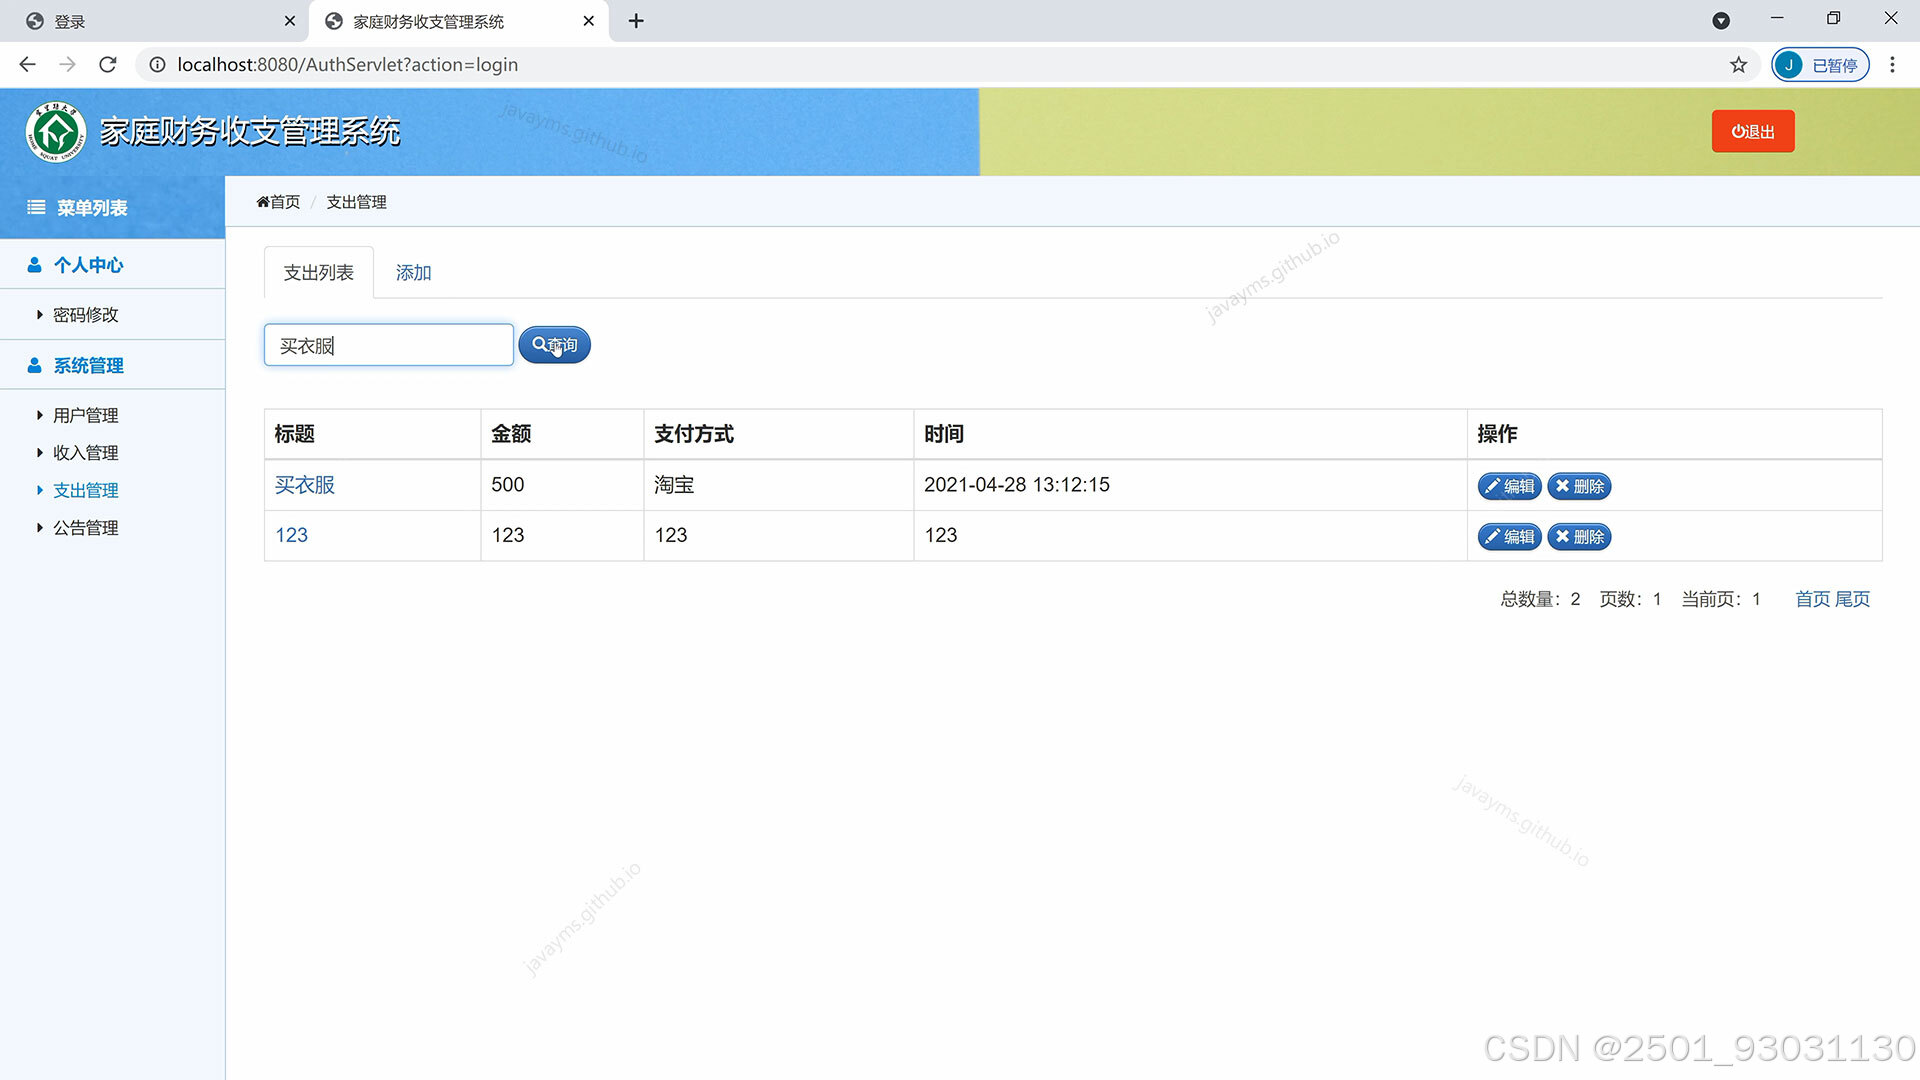Go to 首页 pagination link
The image size is (1920, 1080).
[1812, 599]
